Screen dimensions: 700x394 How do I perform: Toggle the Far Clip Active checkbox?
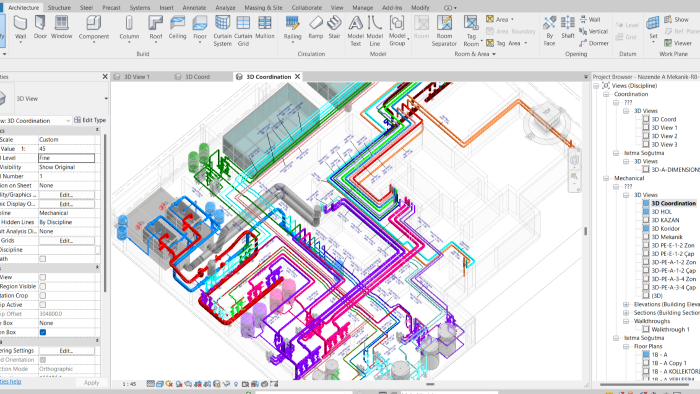pyautogui.click(x=43, y=305)
